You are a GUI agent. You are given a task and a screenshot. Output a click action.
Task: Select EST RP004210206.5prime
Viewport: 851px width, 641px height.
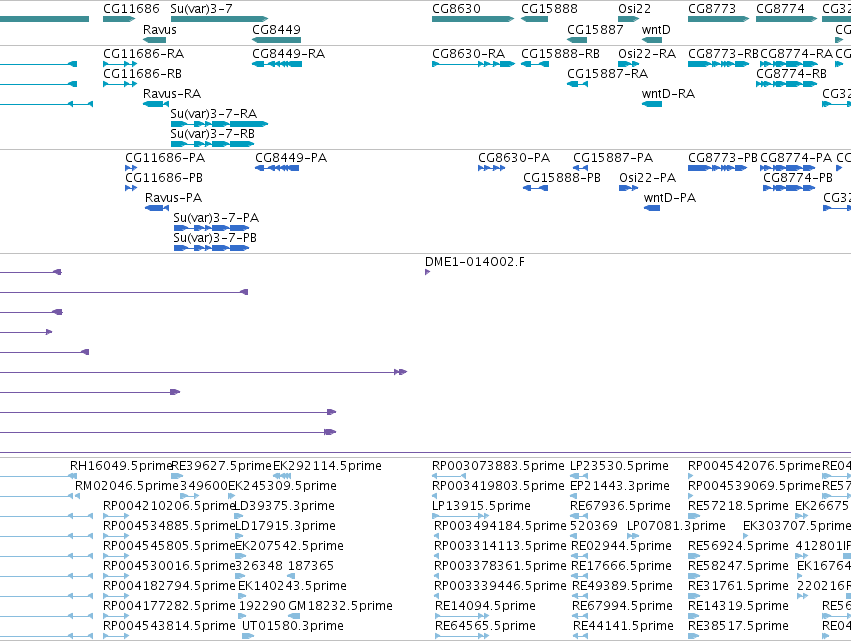click(x=169, y=506)
